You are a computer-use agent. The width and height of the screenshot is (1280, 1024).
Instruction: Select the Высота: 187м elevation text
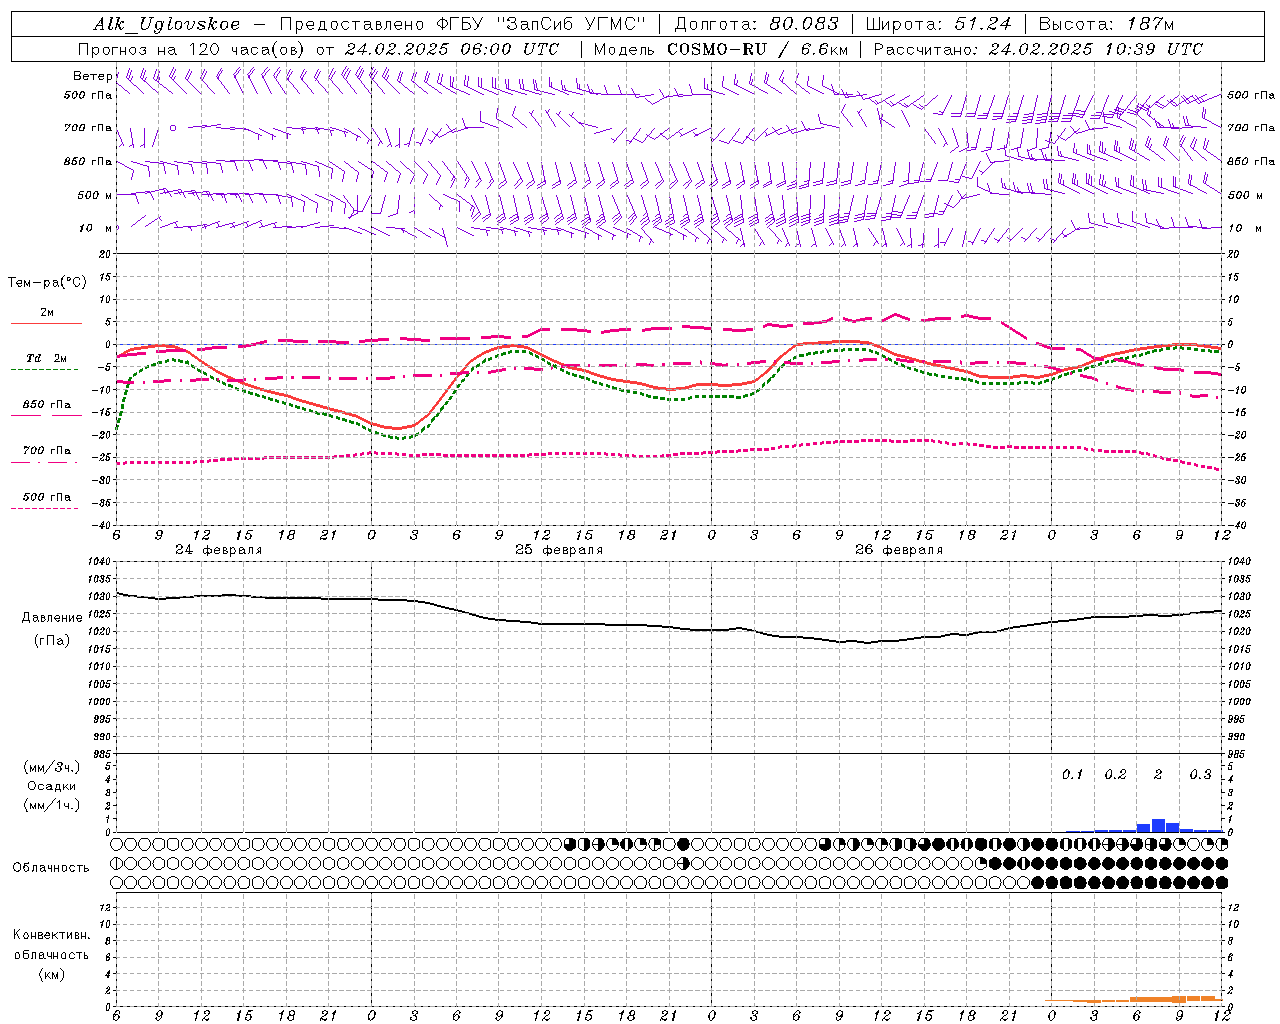click(1106, 24)
